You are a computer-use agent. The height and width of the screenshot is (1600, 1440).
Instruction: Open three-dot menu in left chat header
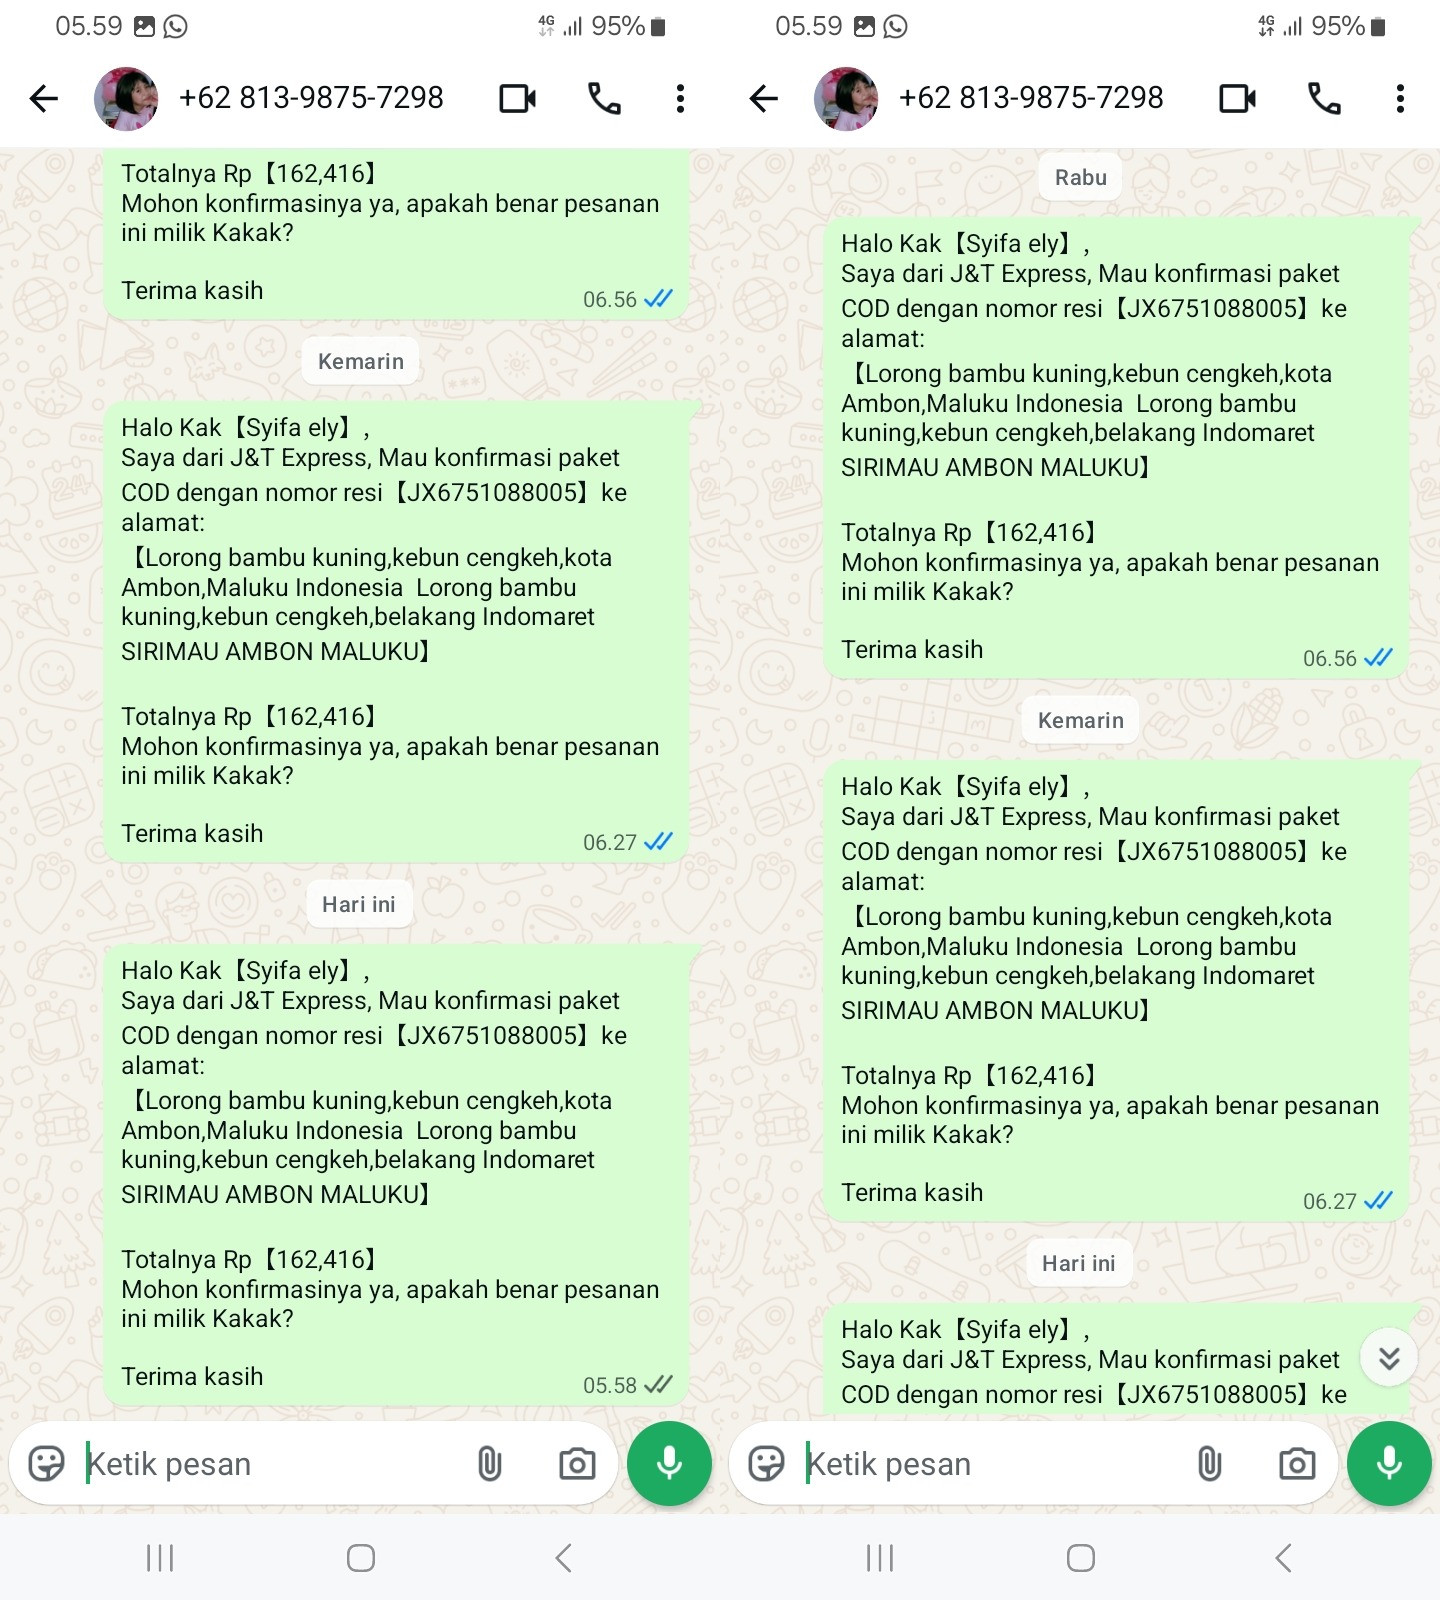pyautogui.click(x=680, y=98)
